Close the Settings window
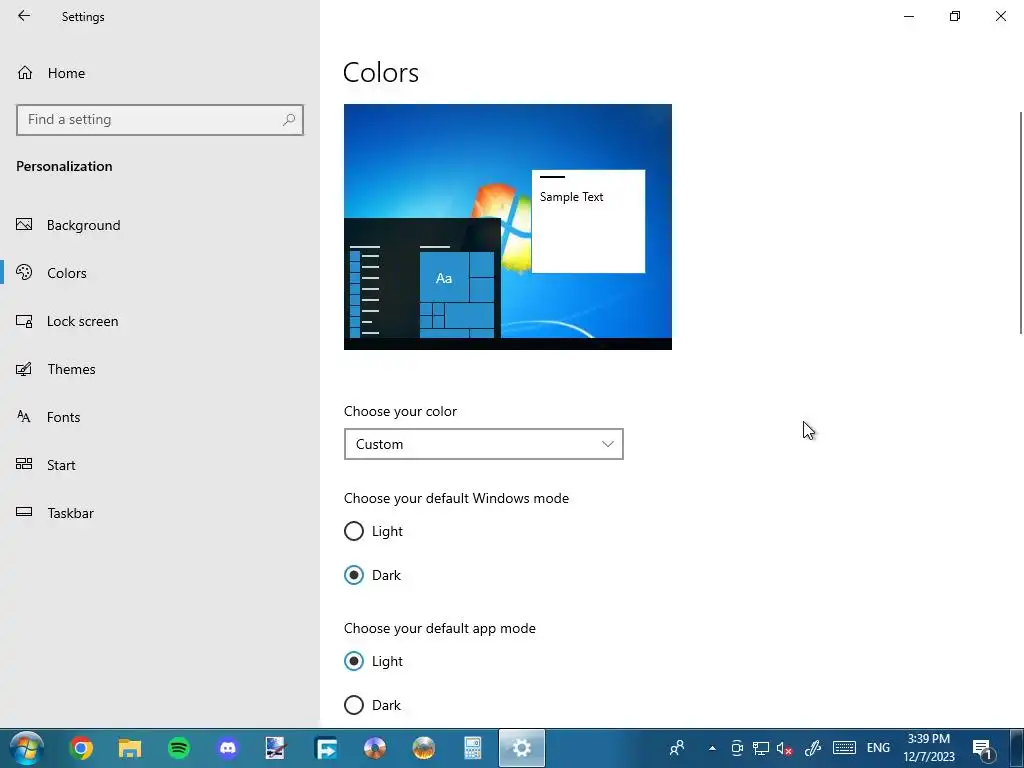The image size is (1024, 768). [1000, 16]
